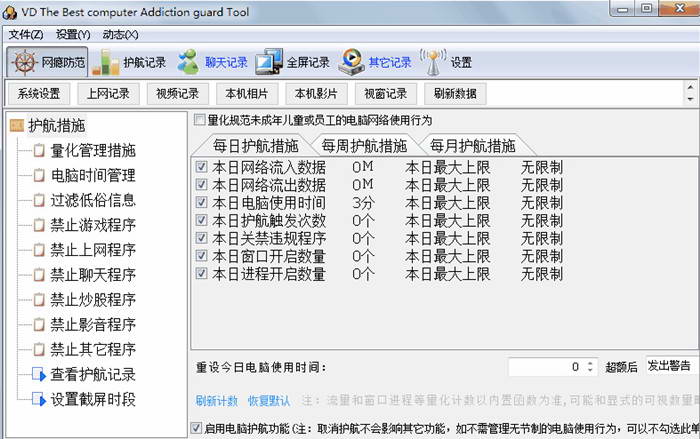Switch to the 每月护航措施 tab
The height and width of the screenshot is (439, 700).
pyautogui.click(x=473, y=146)
